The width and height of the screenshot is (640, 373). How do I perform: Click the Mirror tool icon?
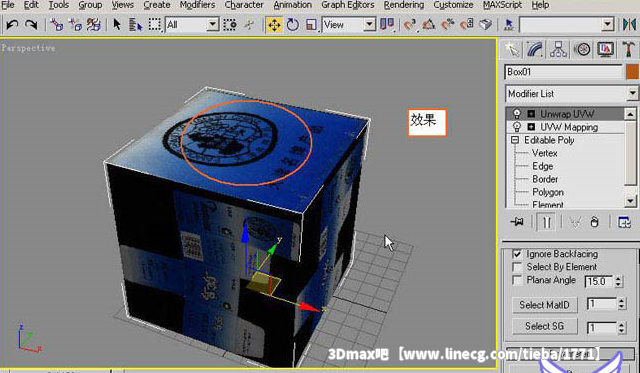(629, 25)
